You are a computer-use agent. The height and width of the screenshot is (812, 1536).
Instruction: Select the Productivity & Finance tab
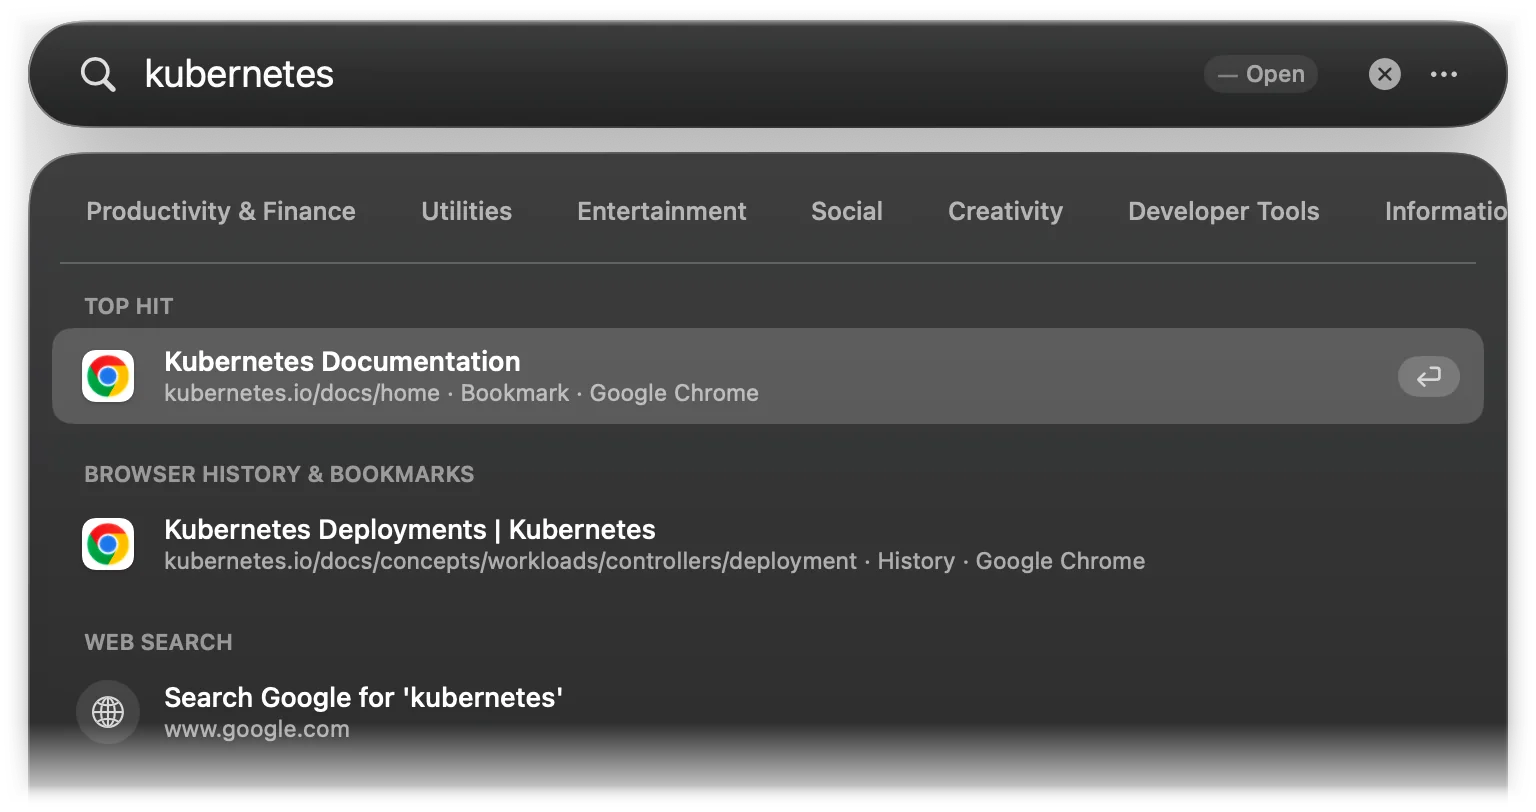tap(221, 211)
